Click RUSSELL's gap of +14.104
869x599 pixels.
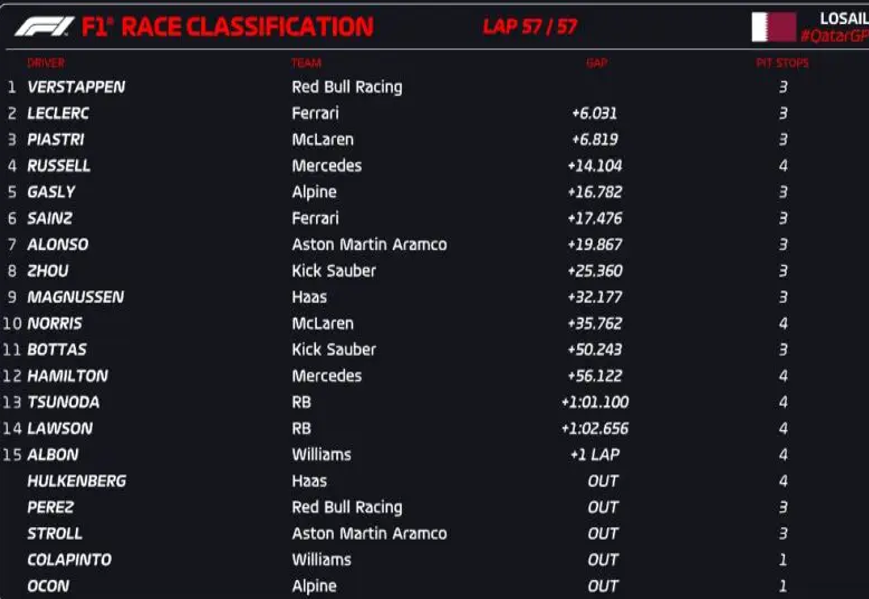coord(595,166)
